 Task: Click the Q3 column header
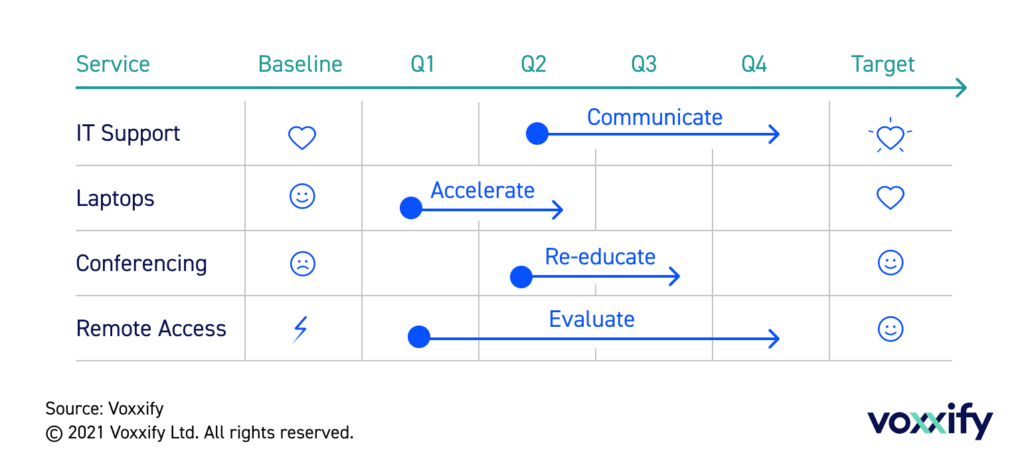(643, 65)
